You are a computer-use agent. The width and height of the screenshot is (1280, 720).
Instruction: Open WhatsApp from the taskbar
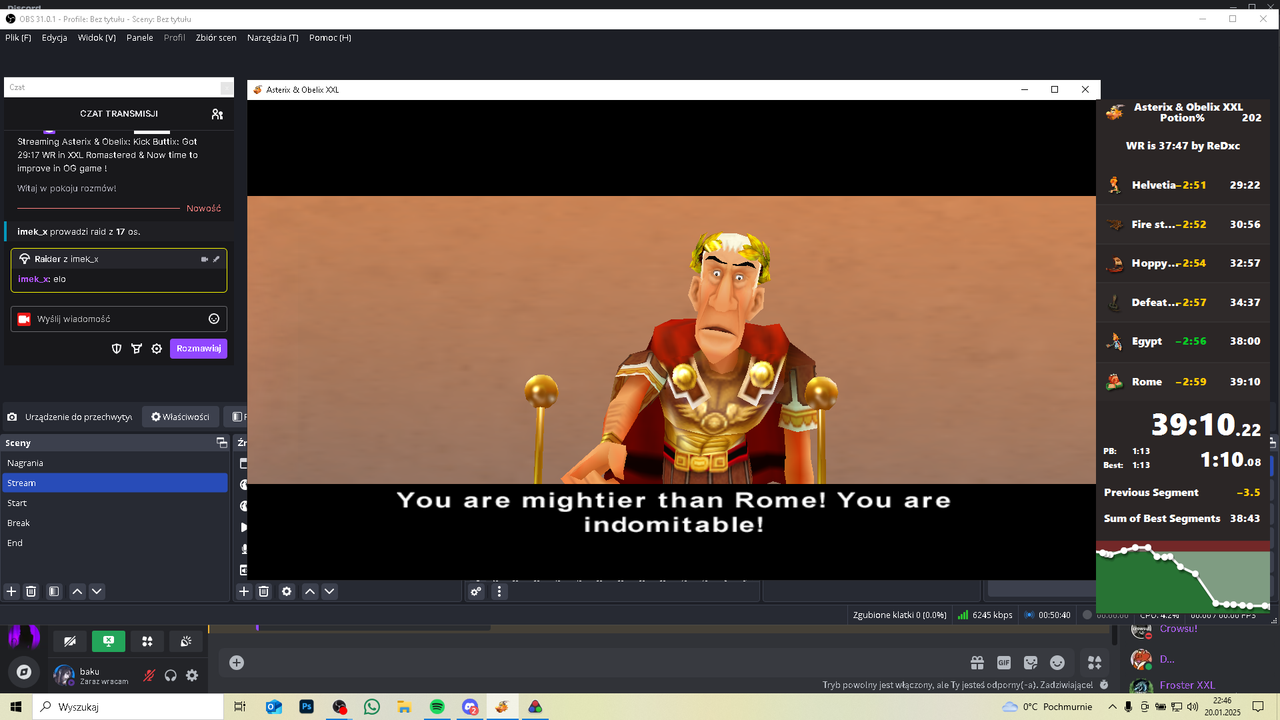click(372, 707)
